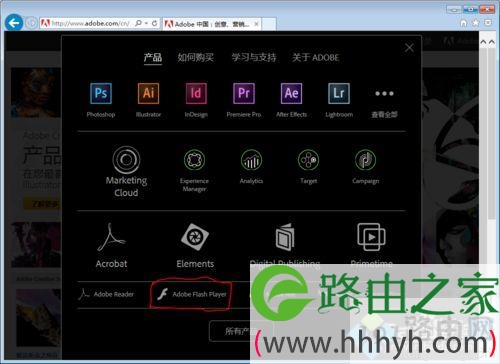
Task: Select the Elements icon
Action: coord(195,237)
